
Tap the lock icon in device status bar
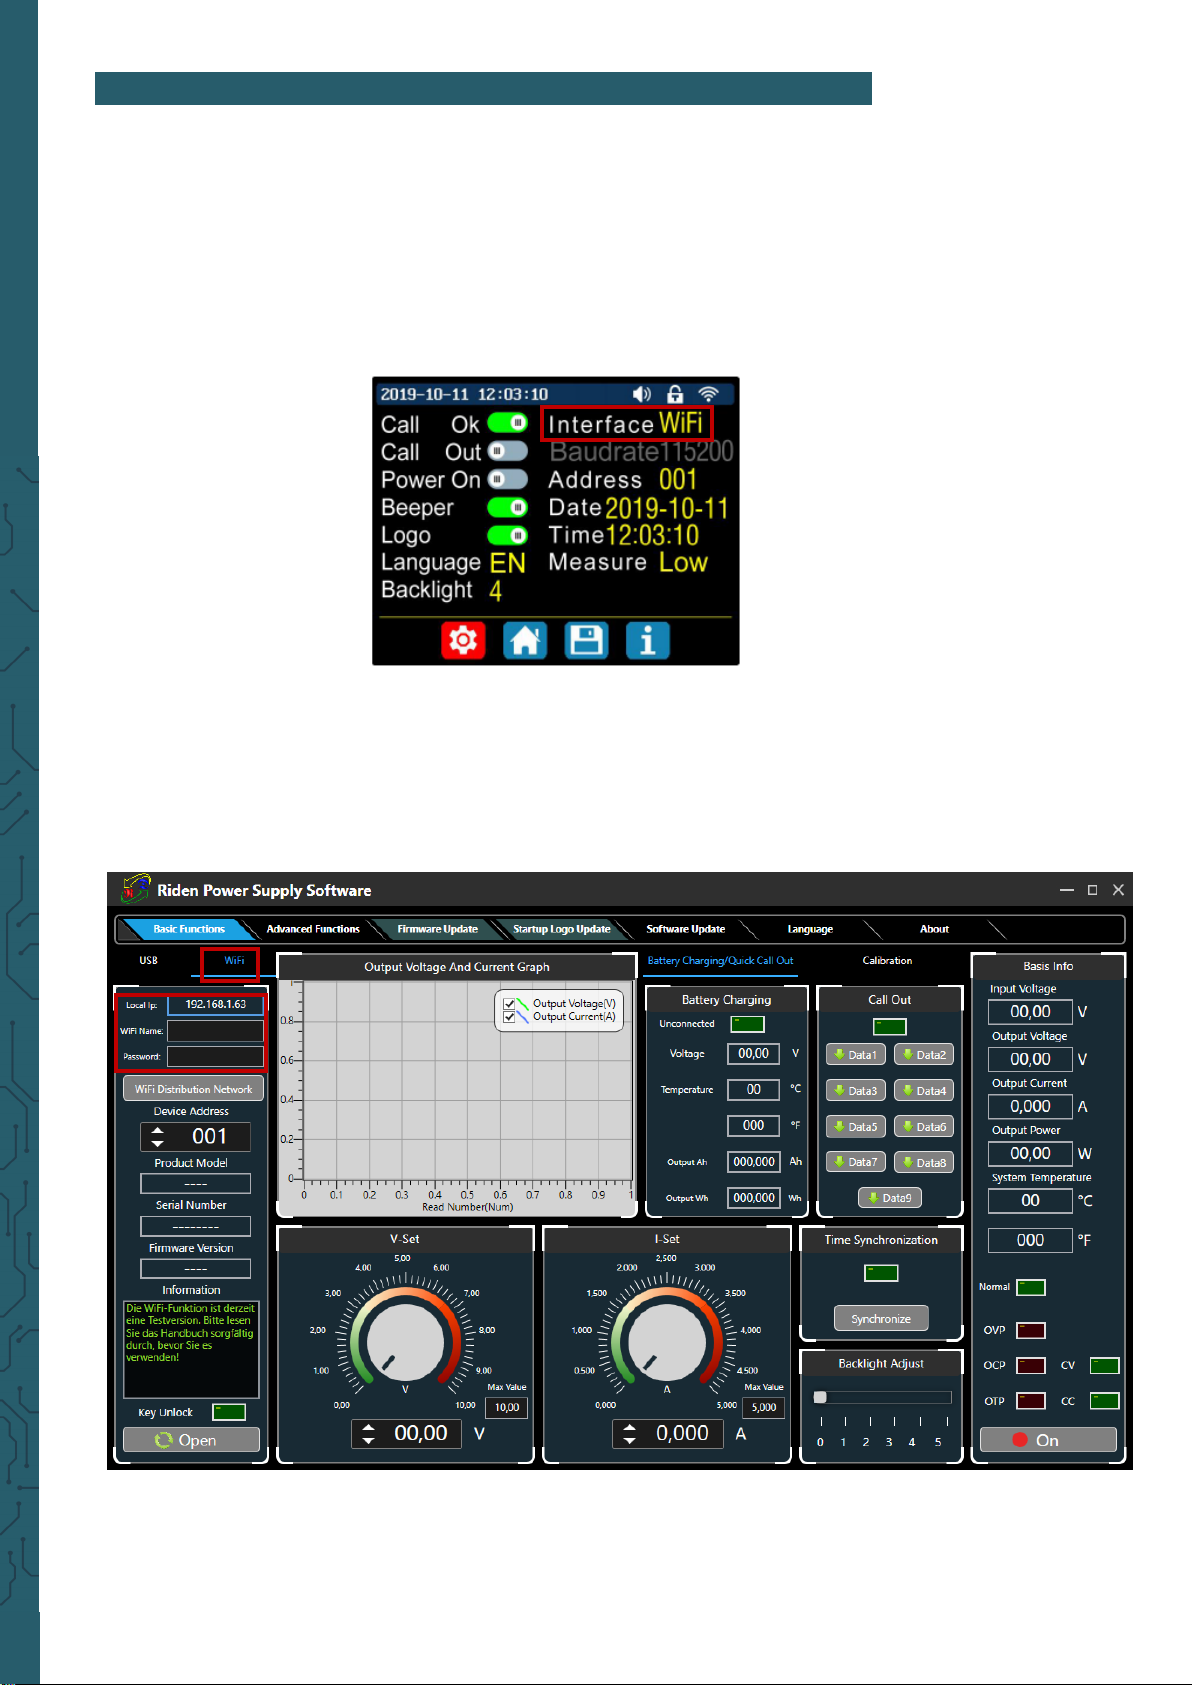coord(675,394)
